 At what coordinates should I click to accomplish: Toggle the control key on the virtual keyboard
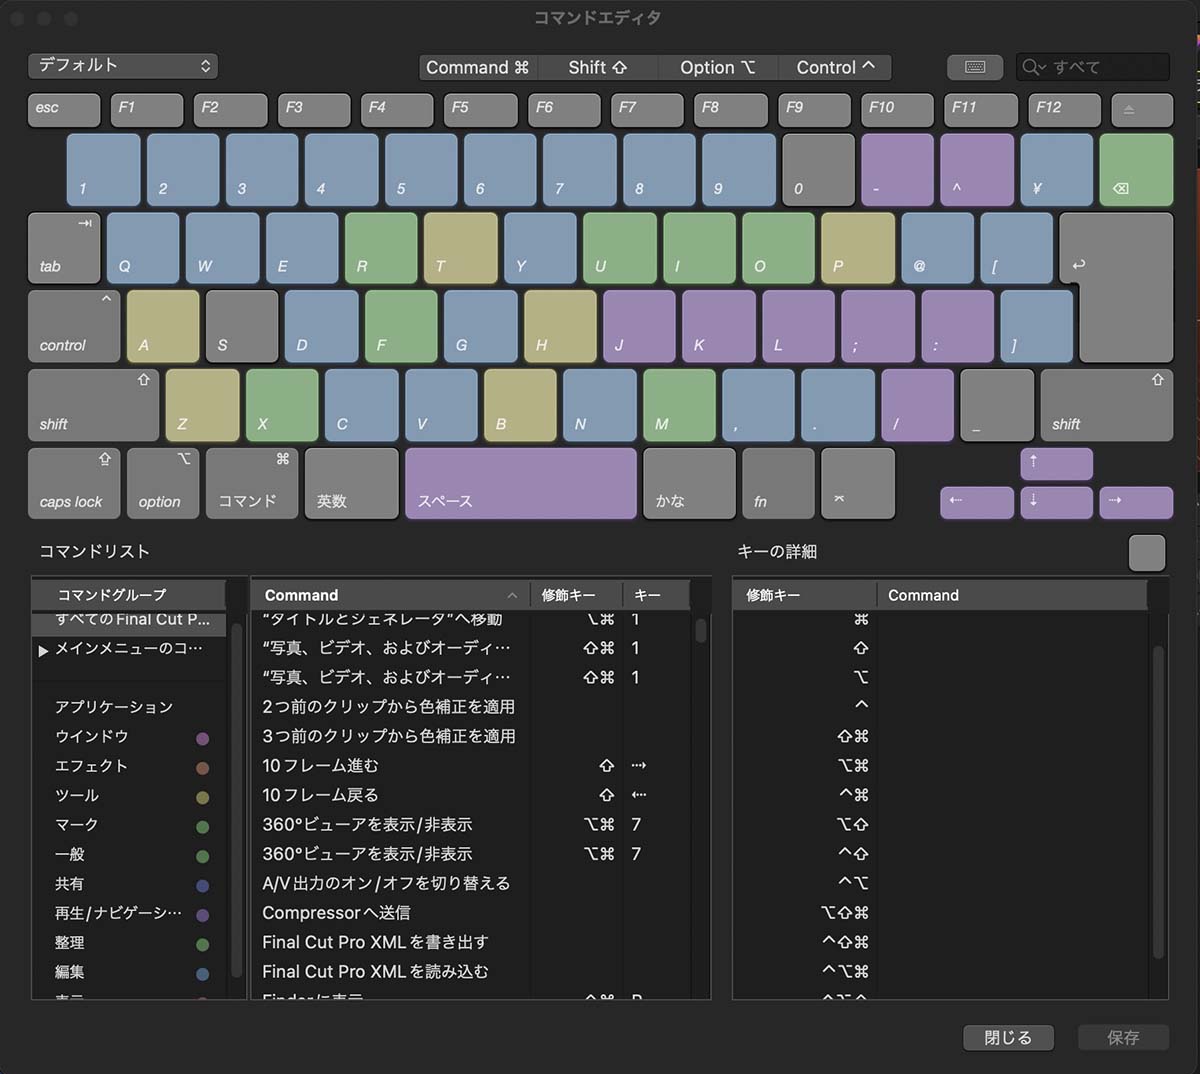(74, 326)
